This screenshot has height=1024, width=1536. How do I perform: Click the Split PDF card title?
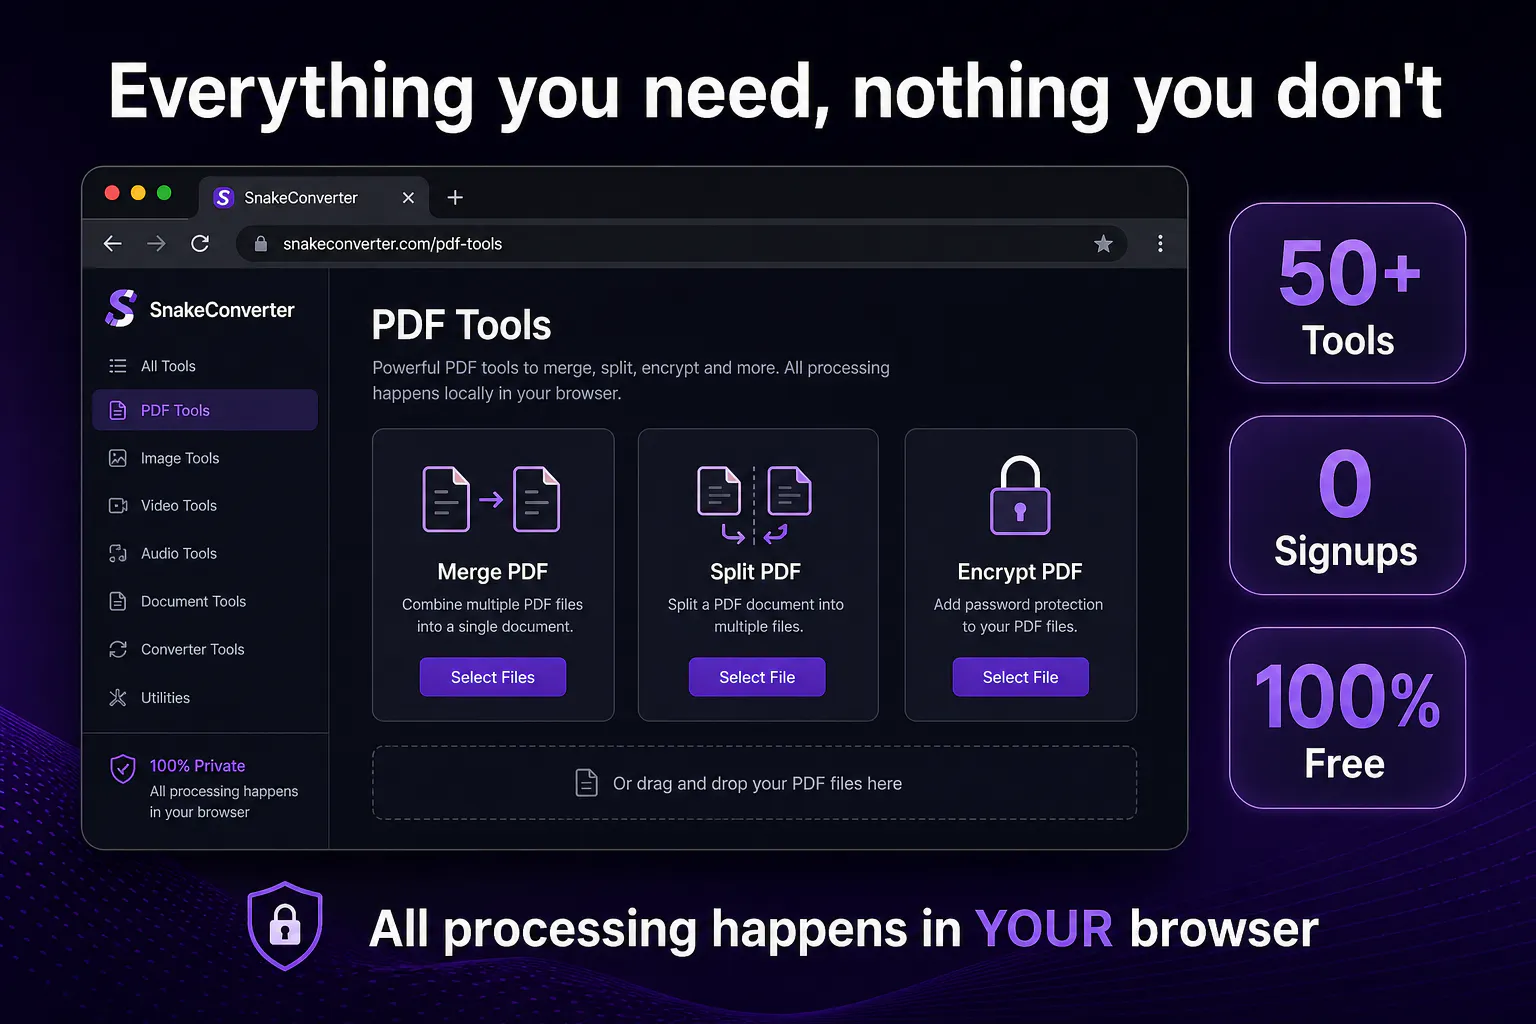756,572
